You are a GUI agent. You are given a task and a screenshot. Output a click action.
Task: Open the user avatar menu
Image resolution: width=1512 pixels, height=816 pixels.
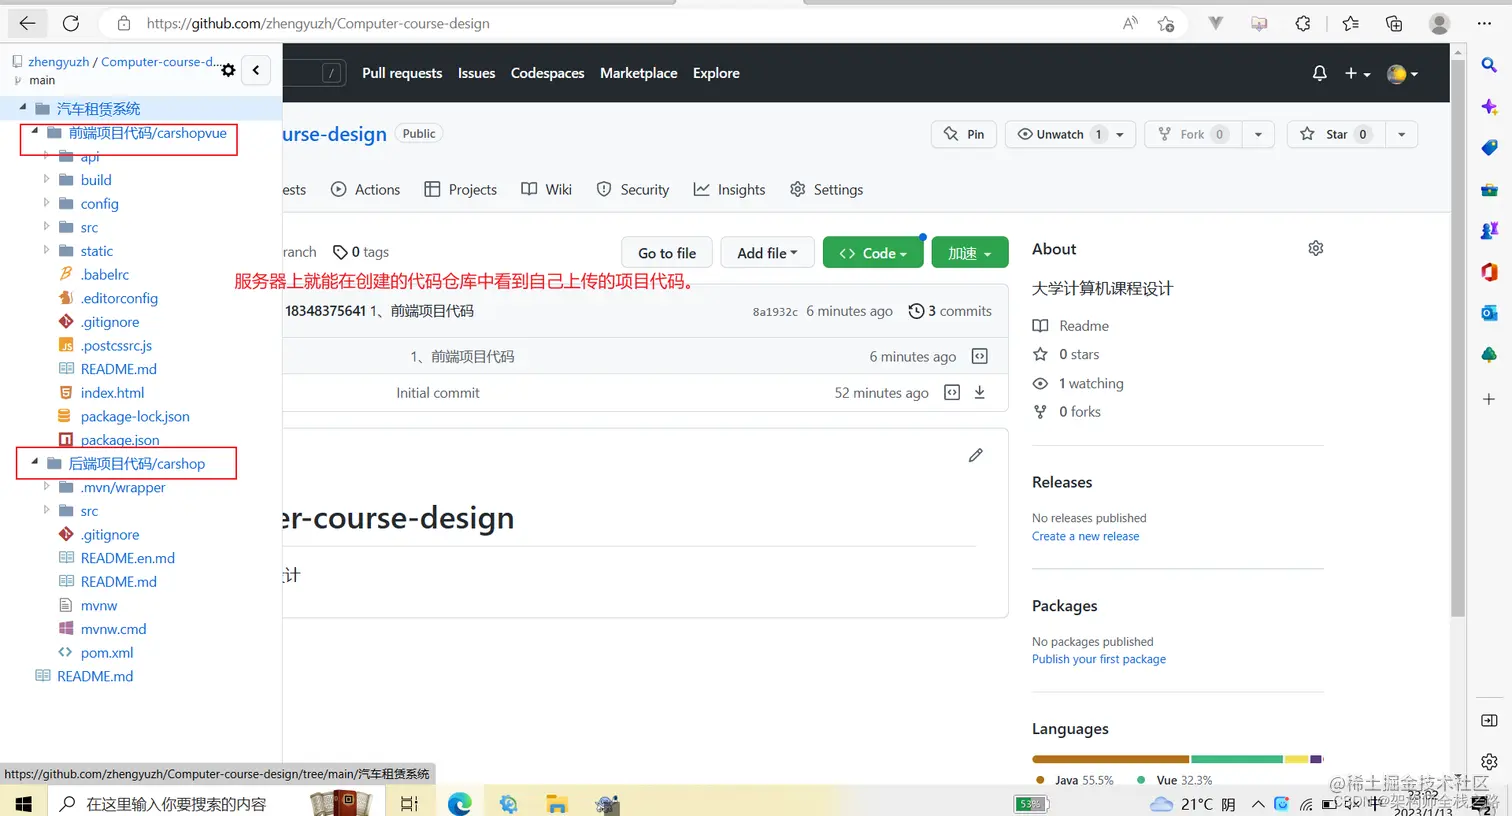(1402, 73)
